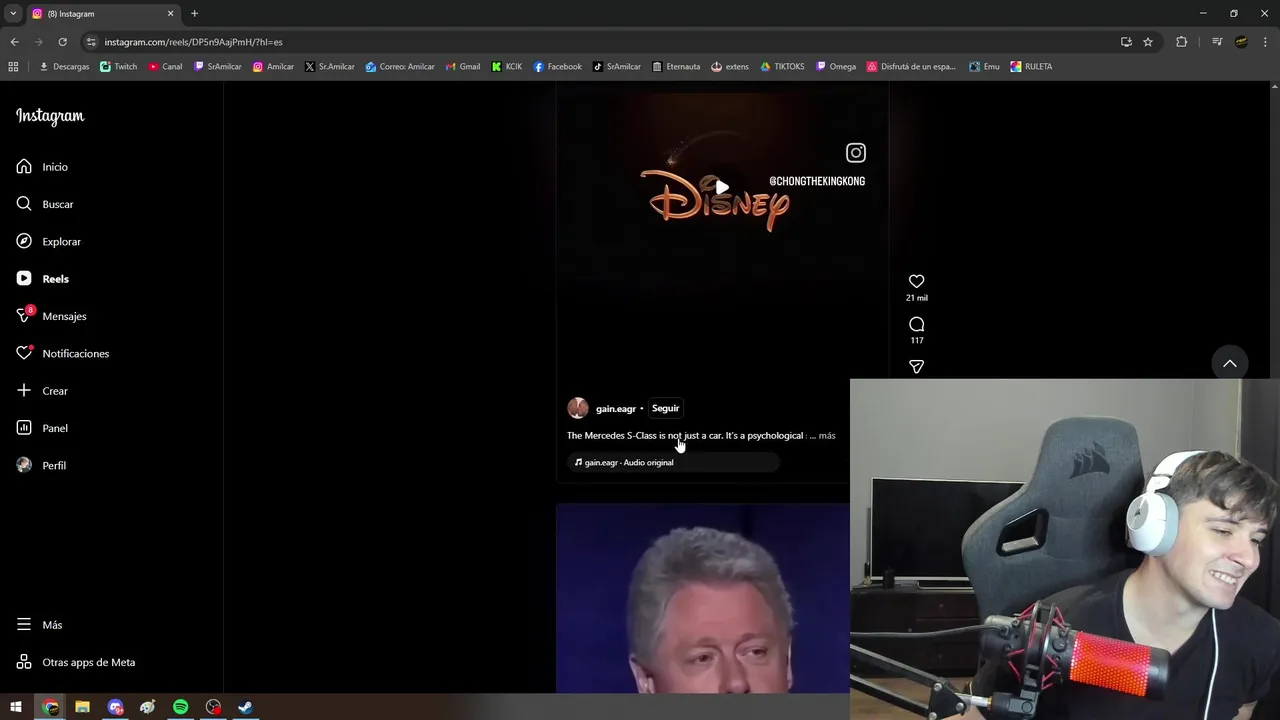Click the site info icon in address bar
This screenshot has width=1280, height=720.
[91, 42]
